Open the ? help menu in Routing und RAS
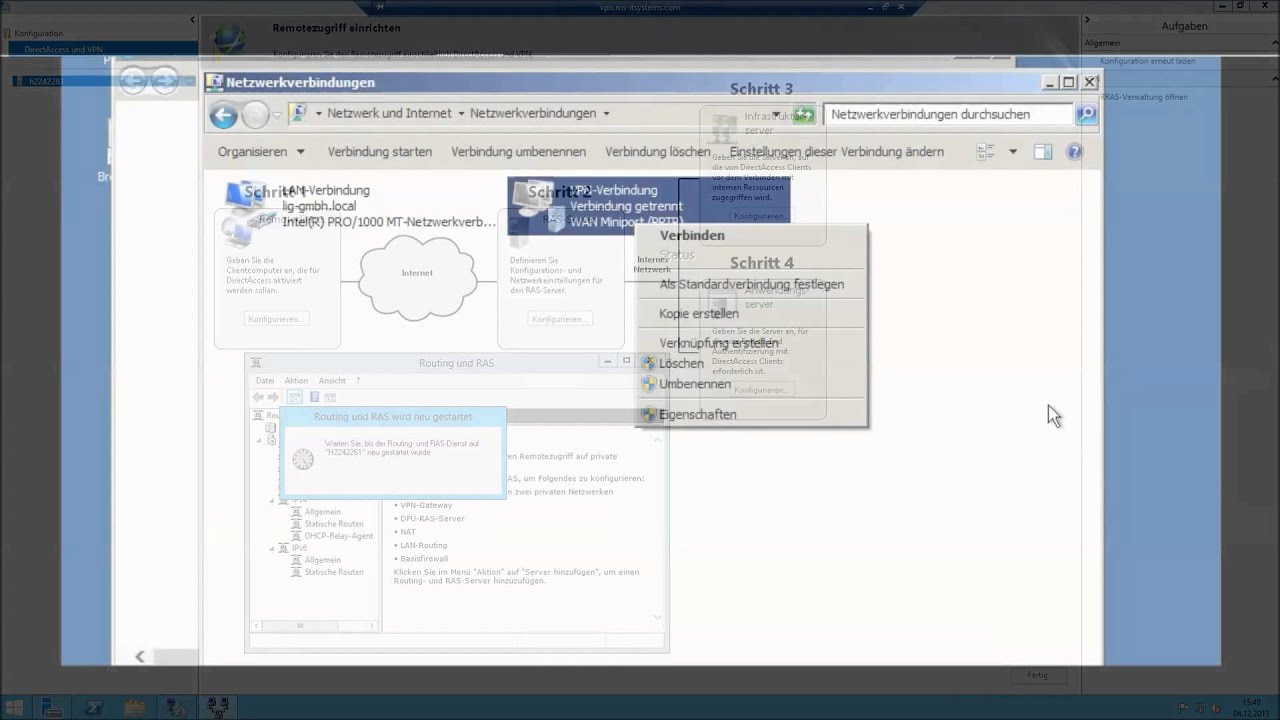This screenshot has height=720, width=1280. 358,381
